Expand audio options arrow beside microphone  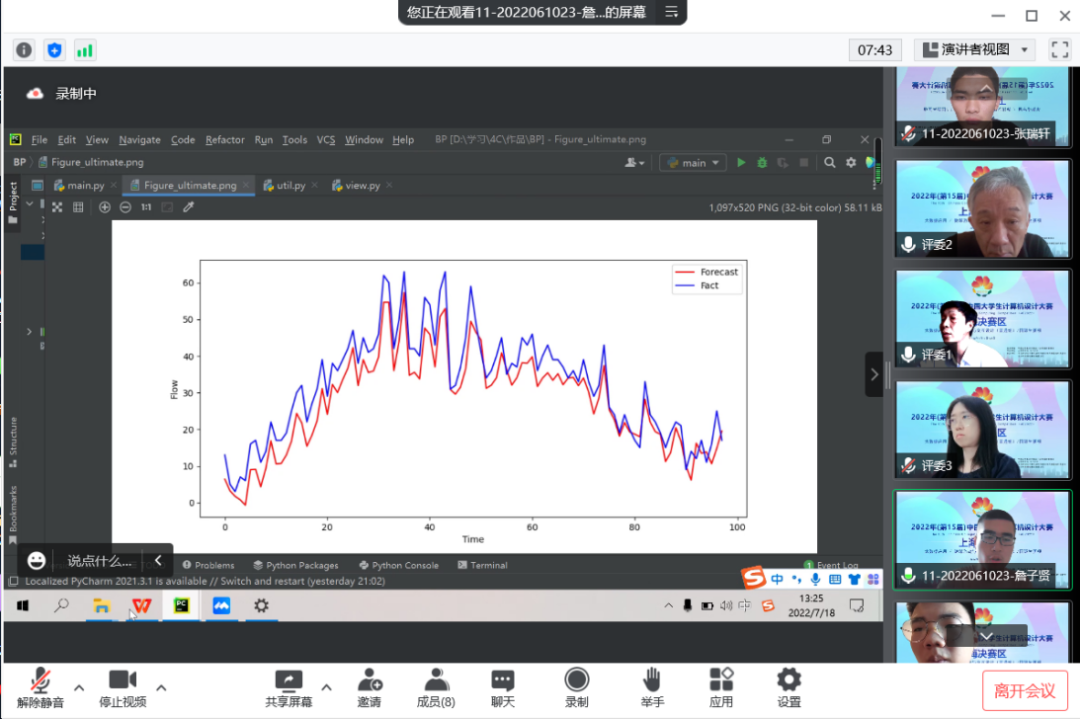(x=79, y=687)
